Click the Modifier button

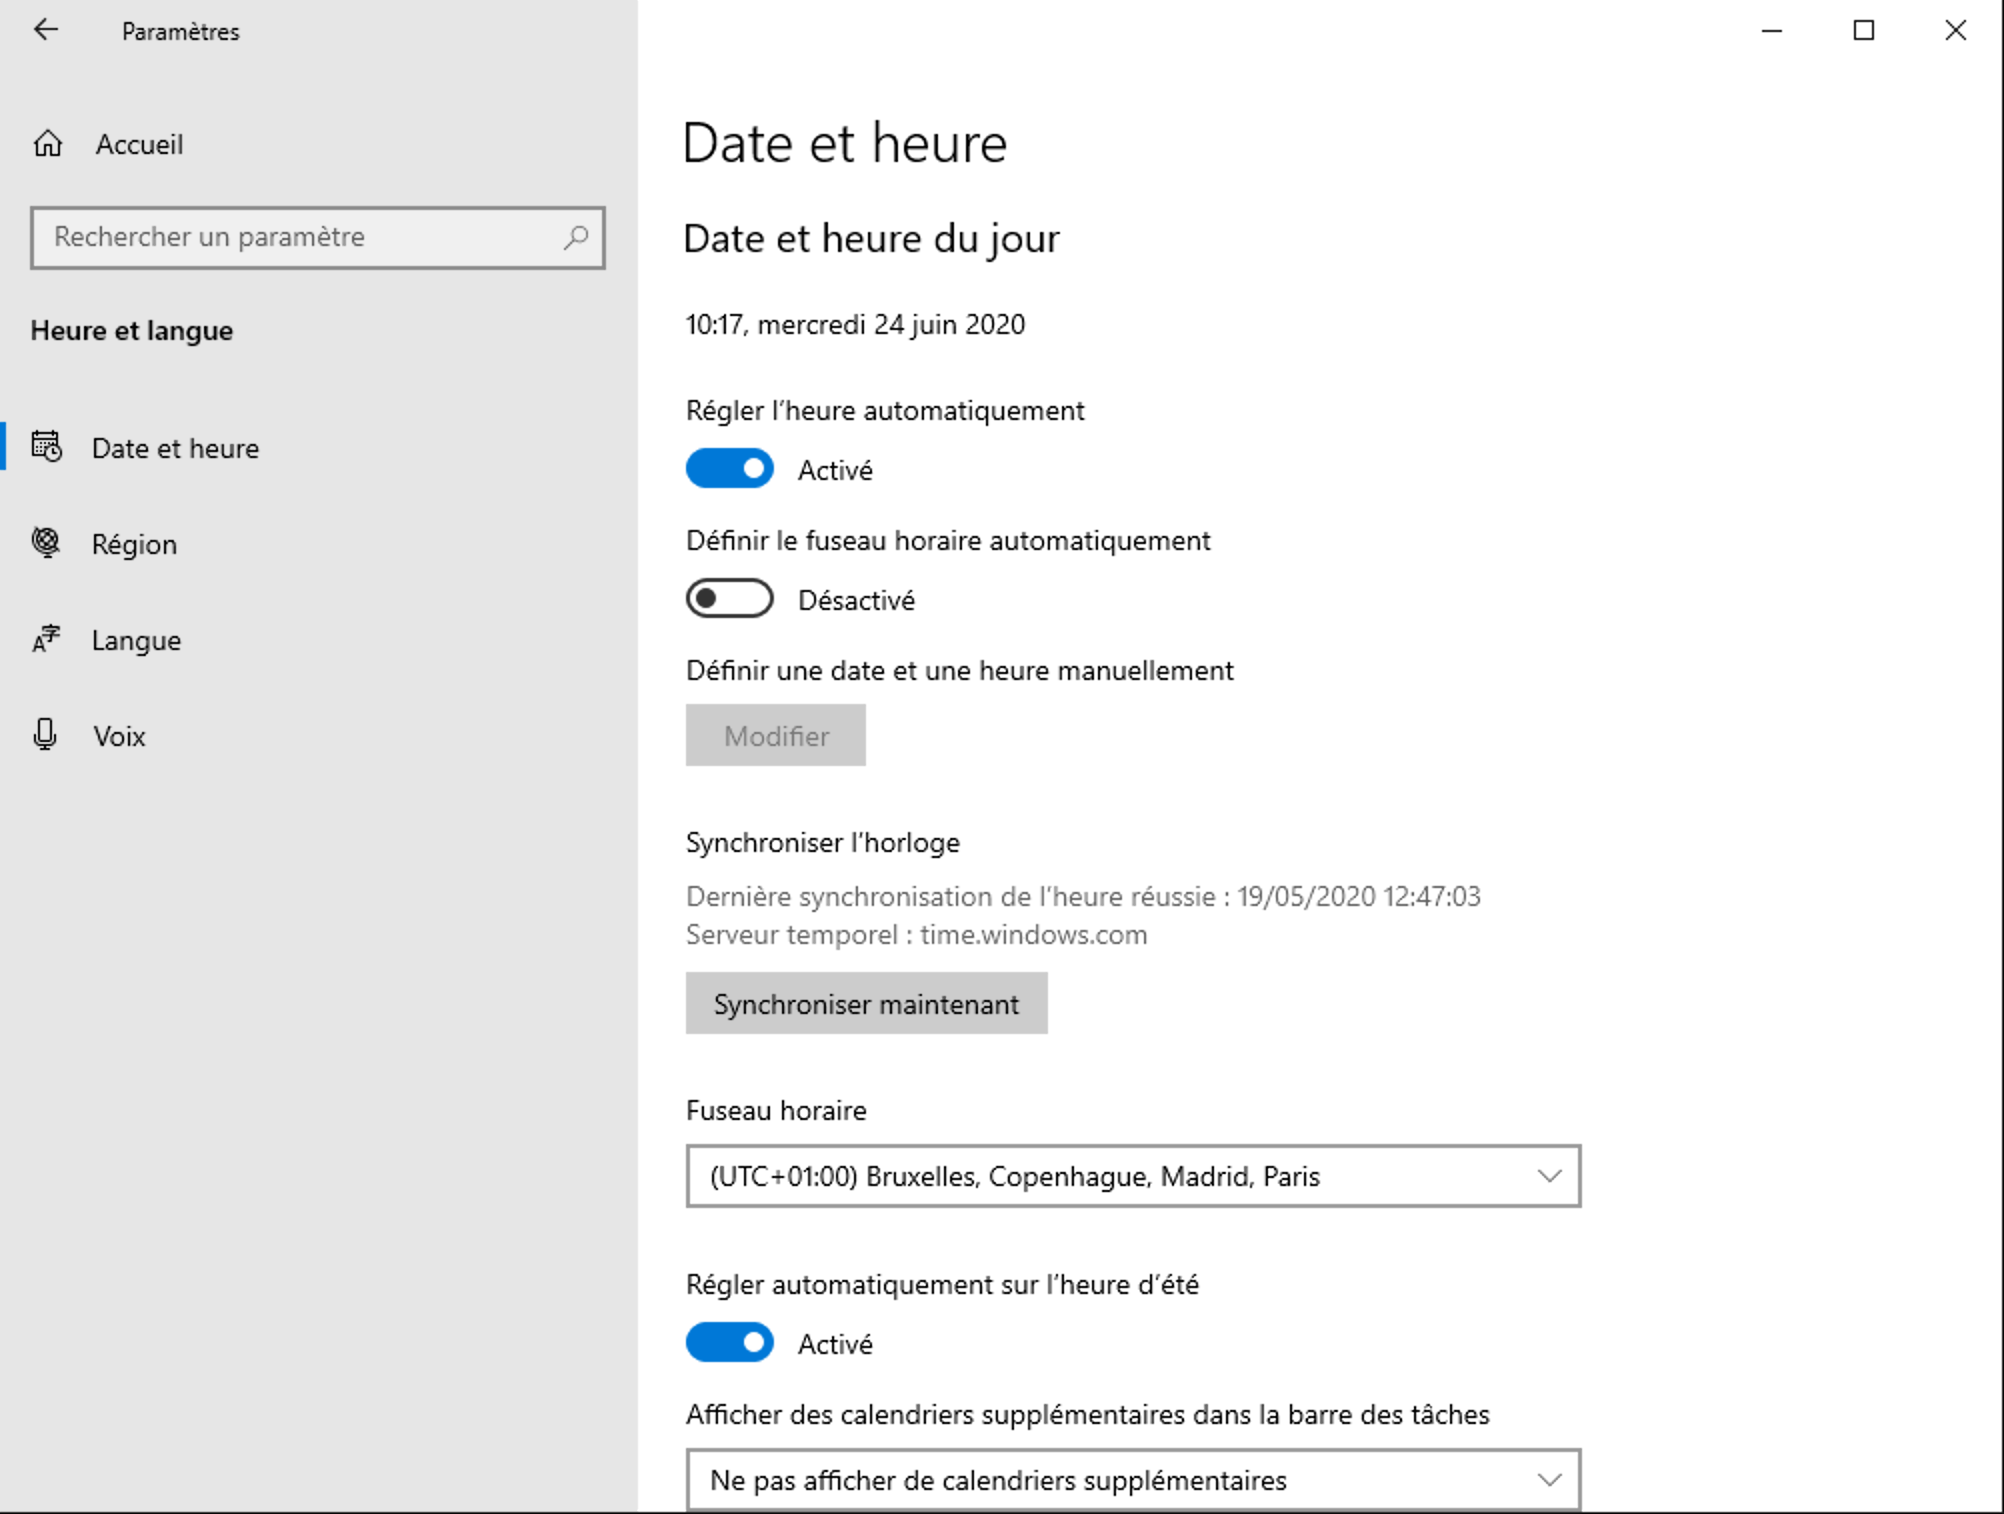tap(775, 736)
